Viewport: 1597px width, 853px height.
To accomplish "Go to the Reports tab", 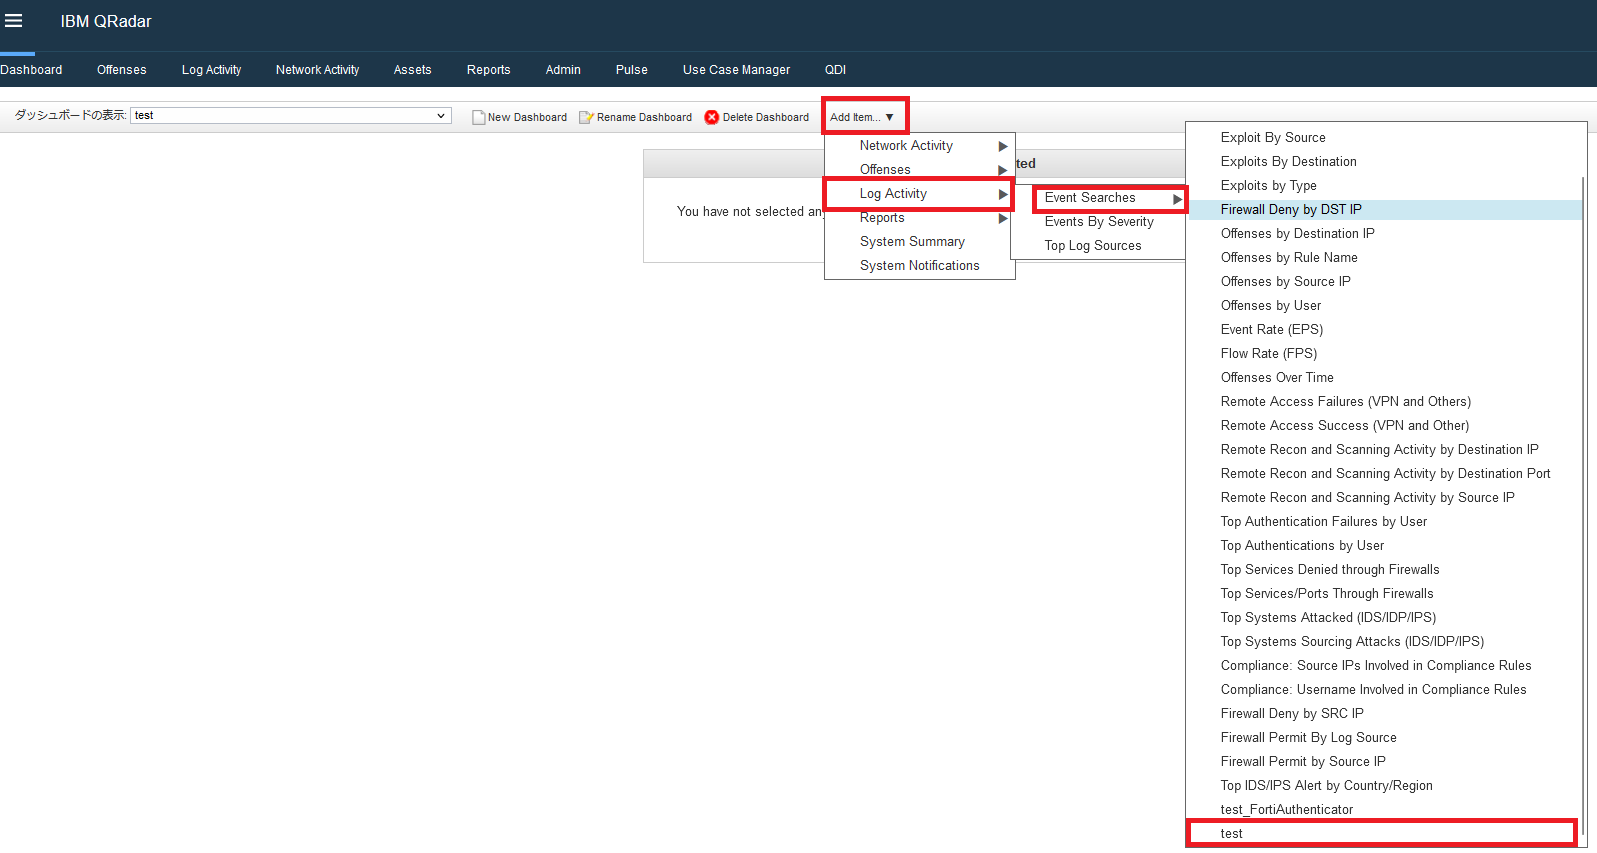I will [489, 70].
